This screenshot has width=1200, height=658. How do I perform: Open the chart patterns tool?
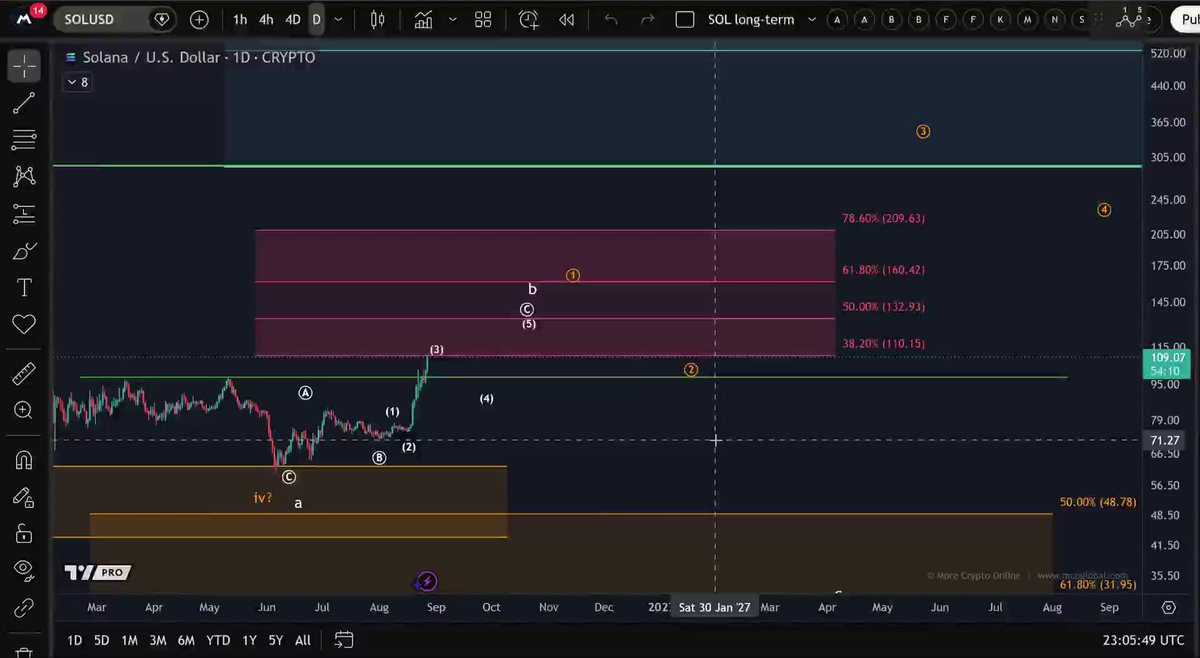tap(24, 176)
